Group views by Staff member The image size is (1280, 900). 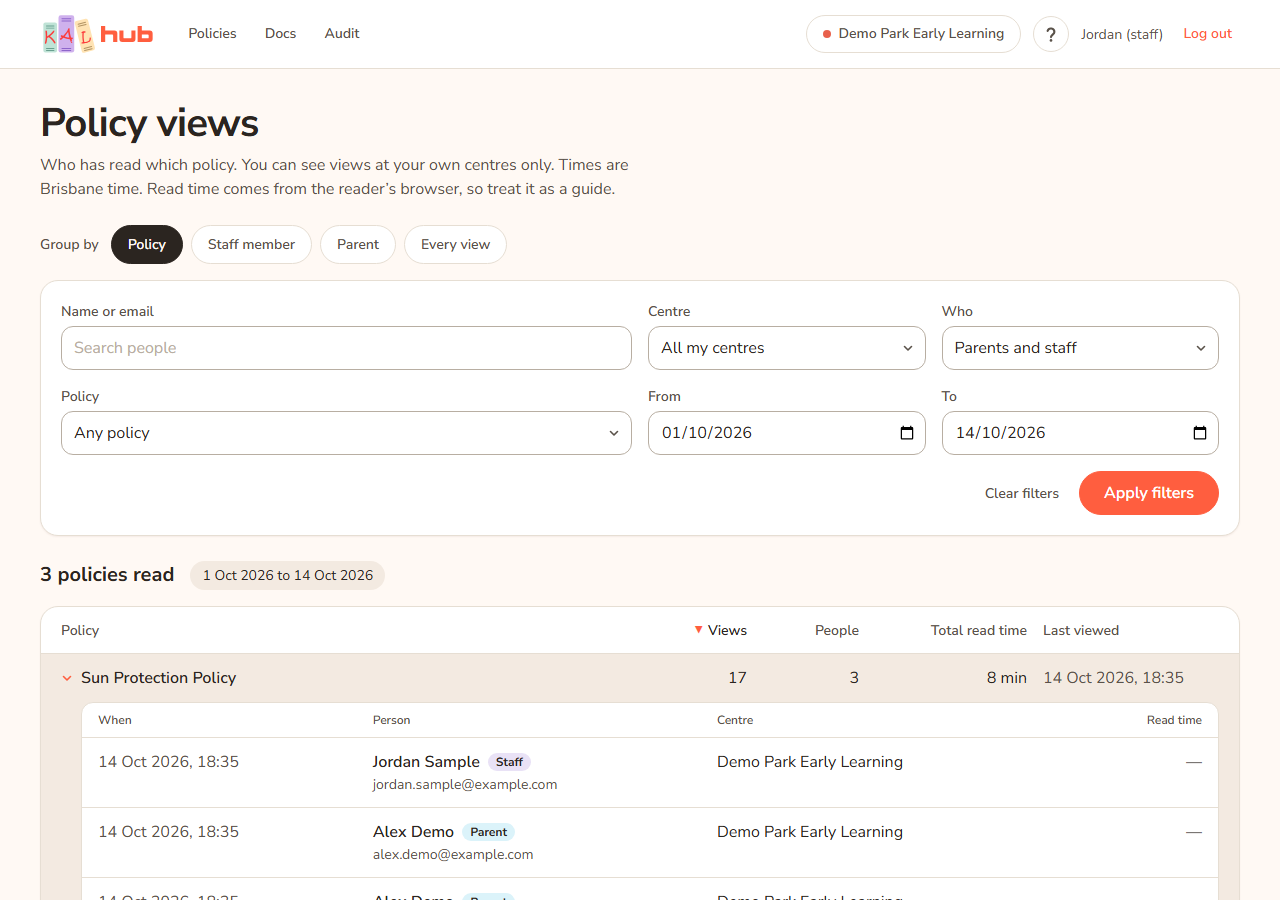[x=251, y=244]
